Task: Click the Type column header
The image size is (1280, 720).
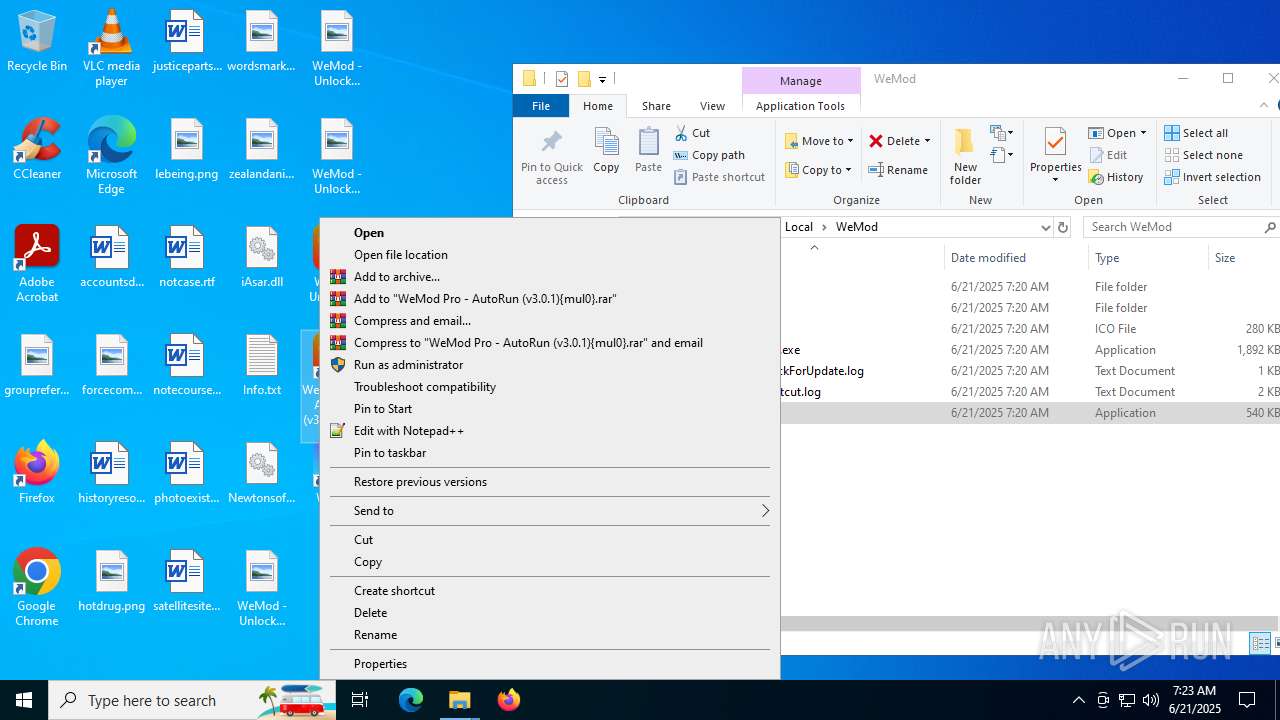Action: point(1148,258)
